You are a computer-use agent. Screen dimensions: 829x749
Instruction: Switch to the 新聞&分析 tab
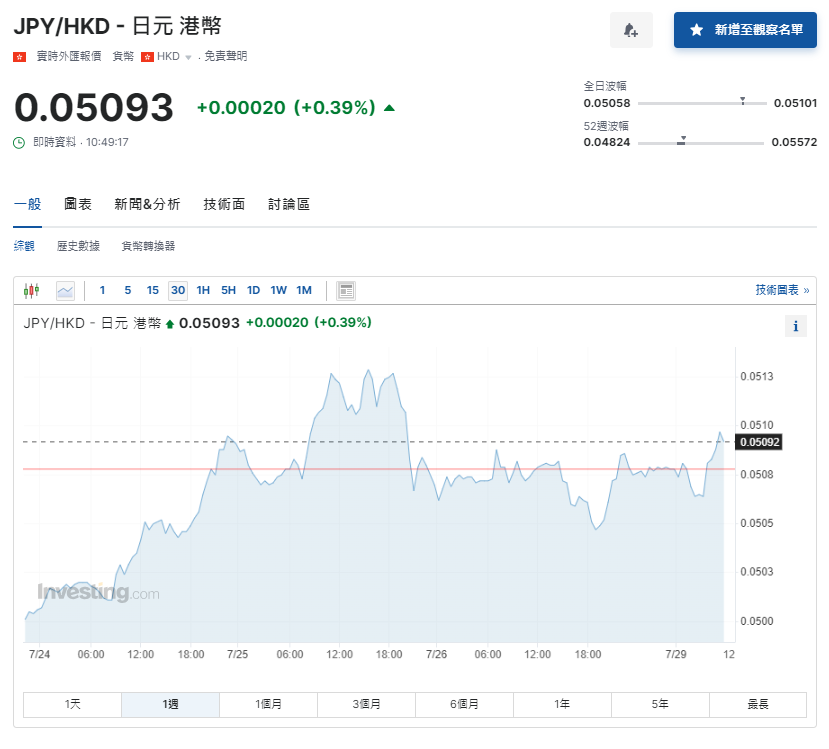pos(147,204)
